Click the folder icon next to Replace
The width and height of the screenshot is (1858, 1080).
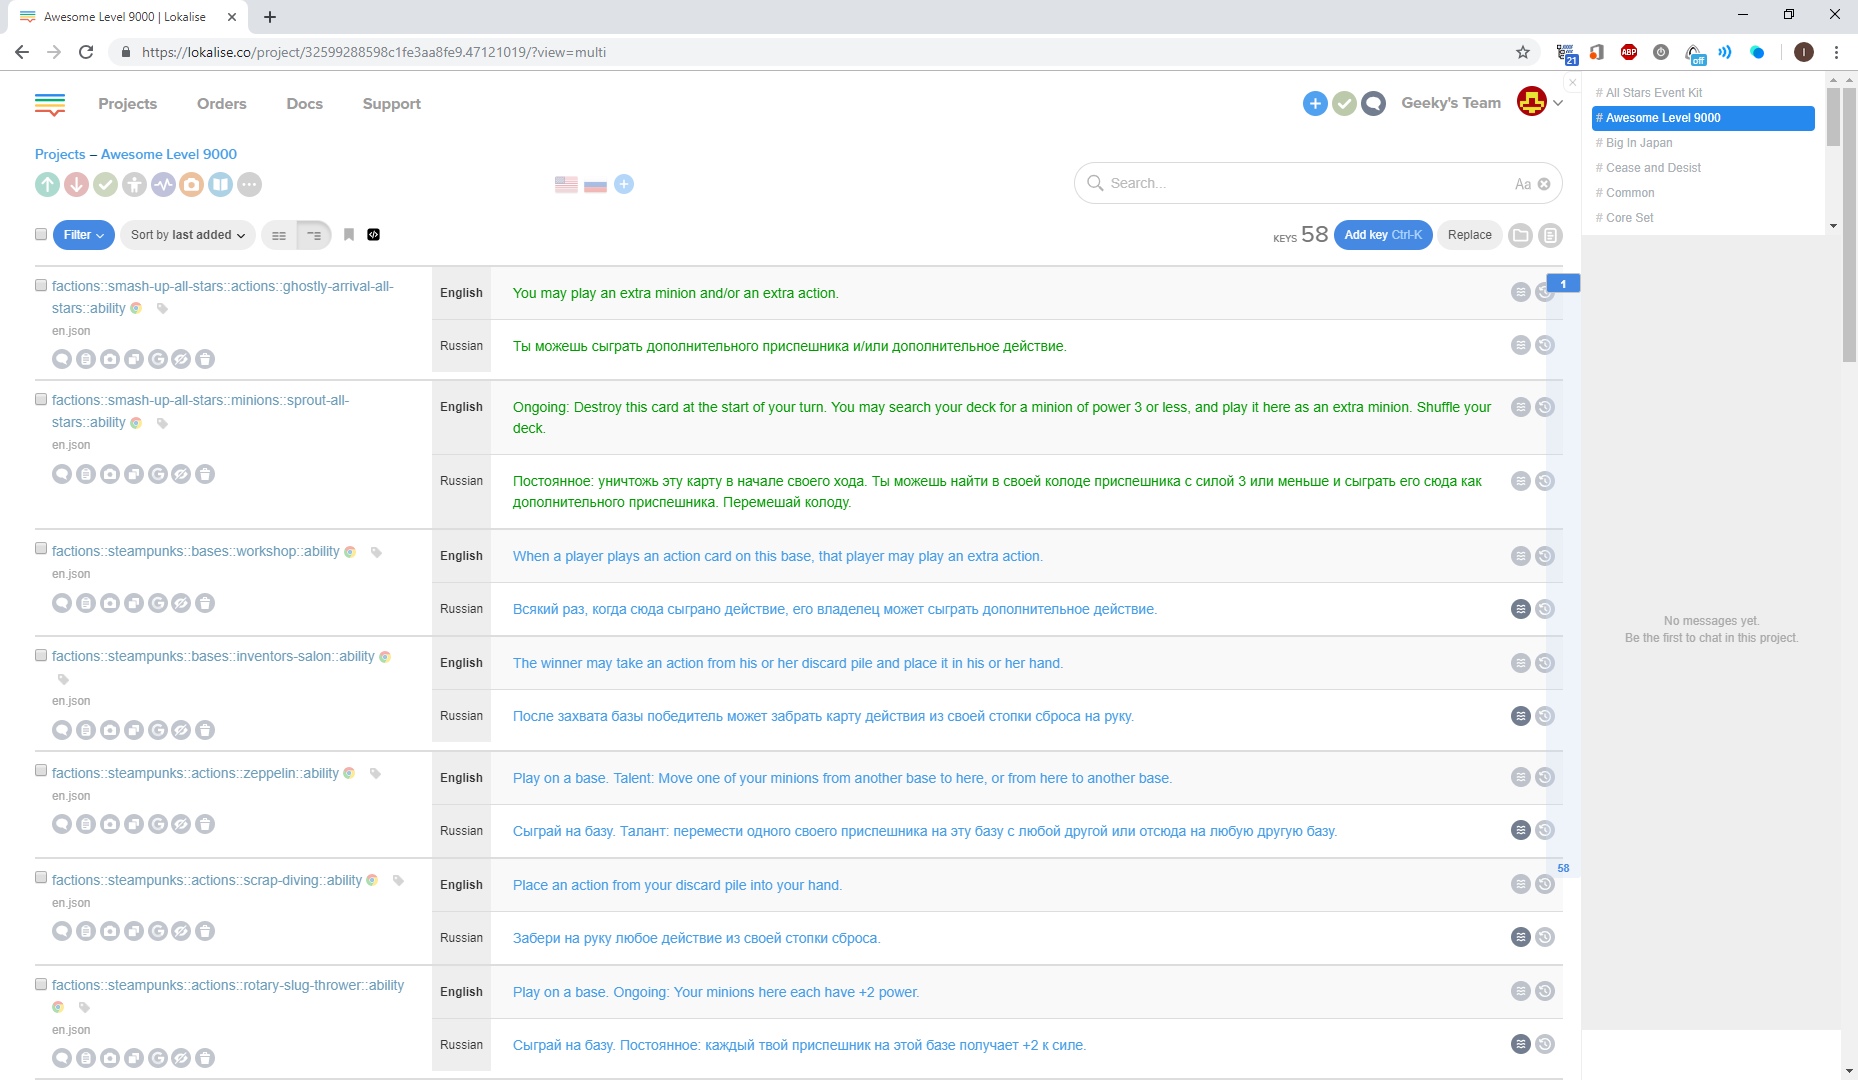(x=1521, y=235)
